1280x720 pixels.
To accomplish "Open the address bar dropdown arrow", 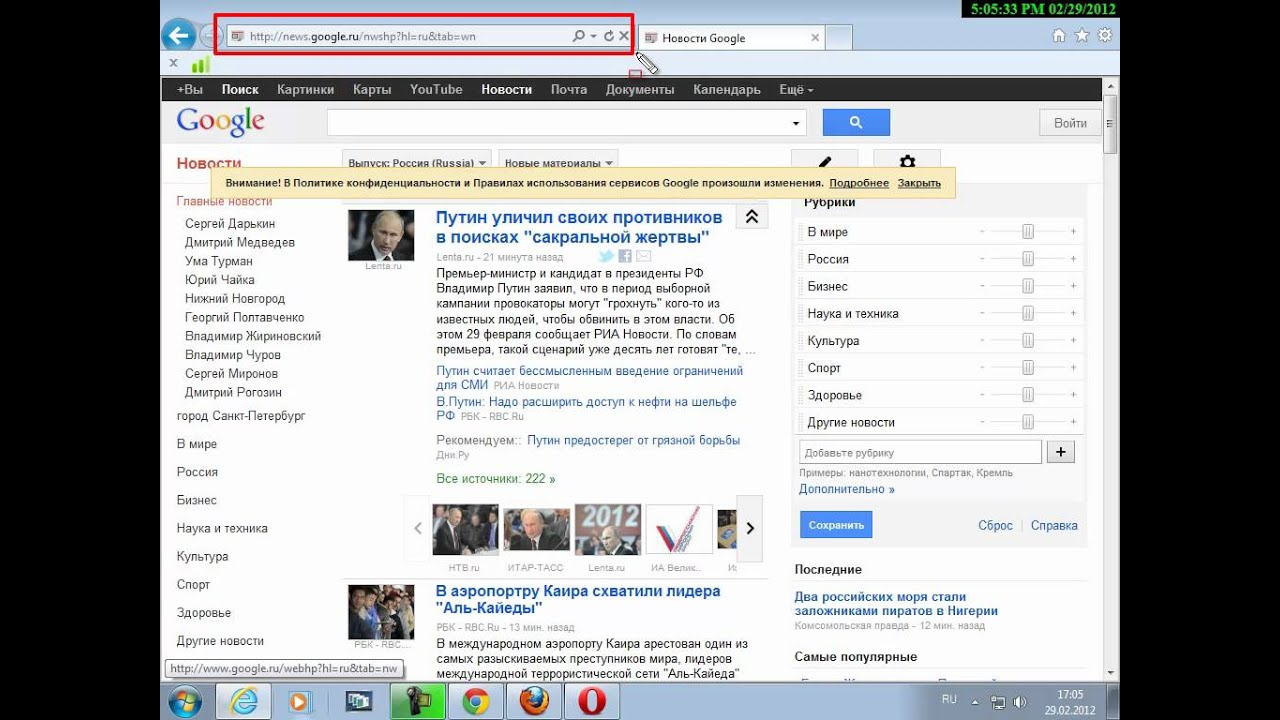I will (593, 36).
